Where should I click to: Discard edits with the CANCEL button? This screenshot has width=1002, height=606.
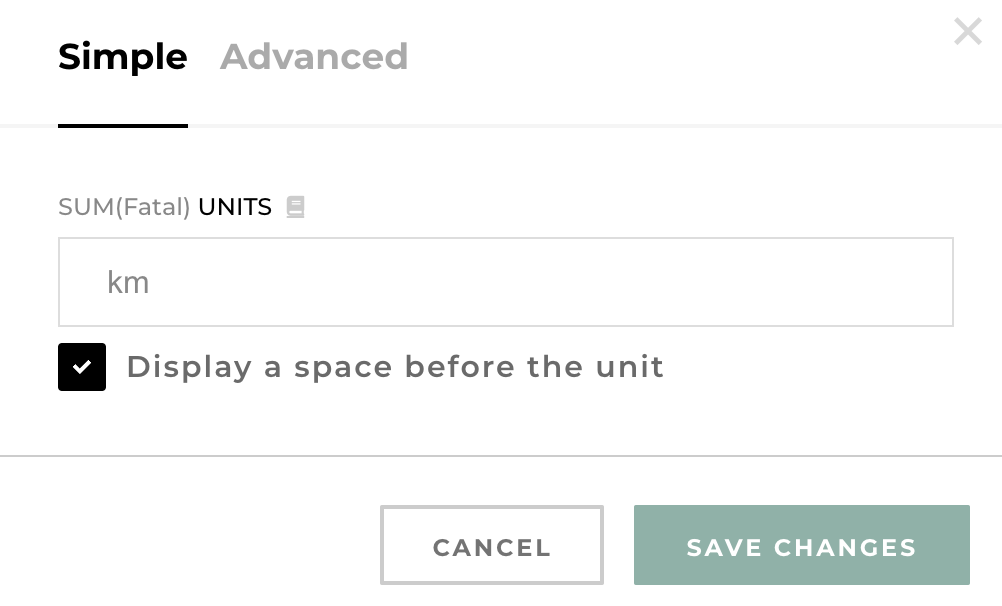[492, 545]
